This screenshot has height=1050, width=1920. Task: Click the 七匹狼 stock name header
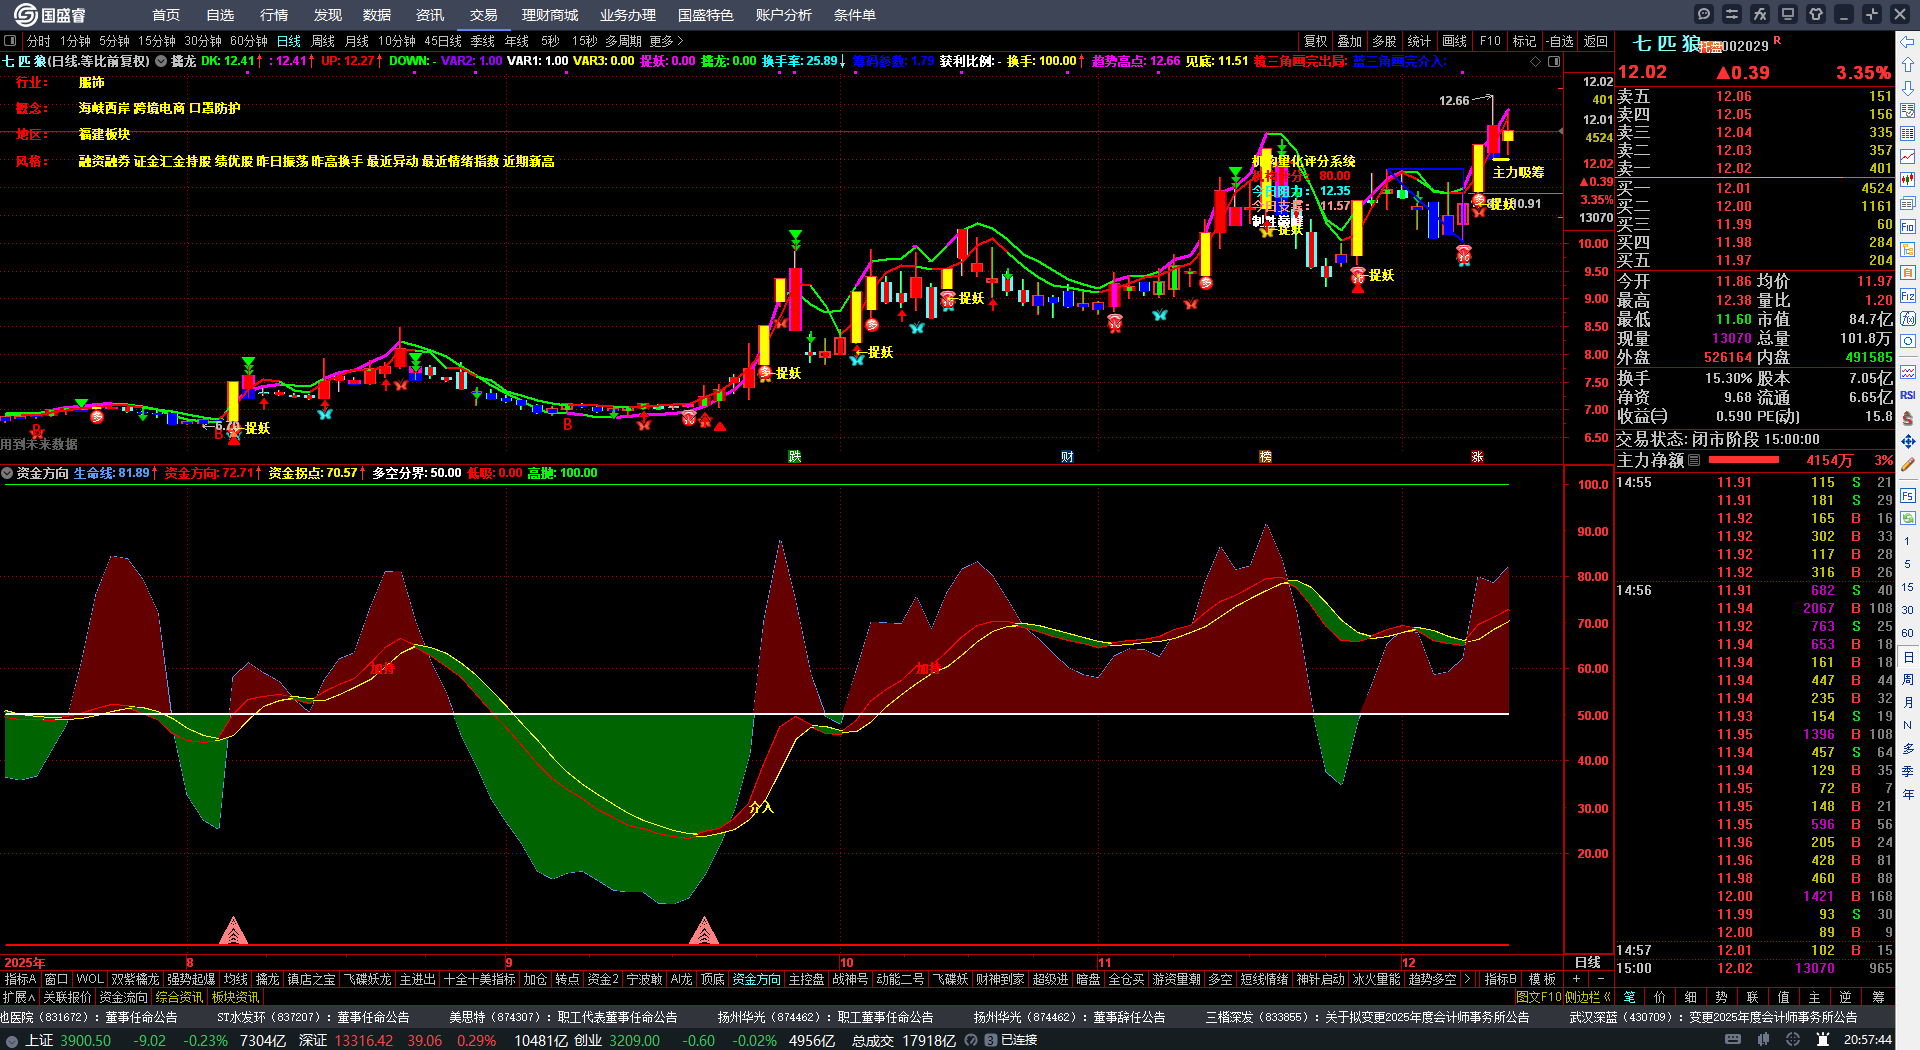coord(1667,44)
